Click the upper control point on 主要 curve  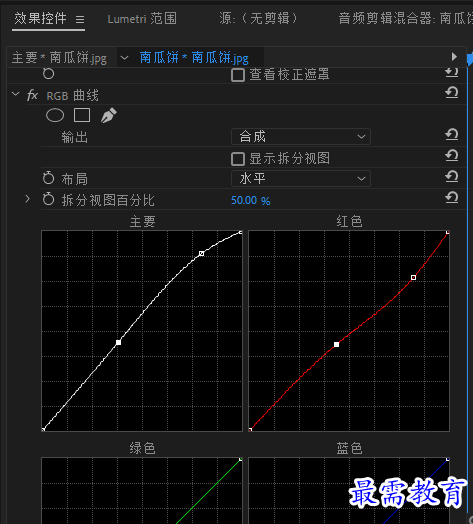(202, 254)
